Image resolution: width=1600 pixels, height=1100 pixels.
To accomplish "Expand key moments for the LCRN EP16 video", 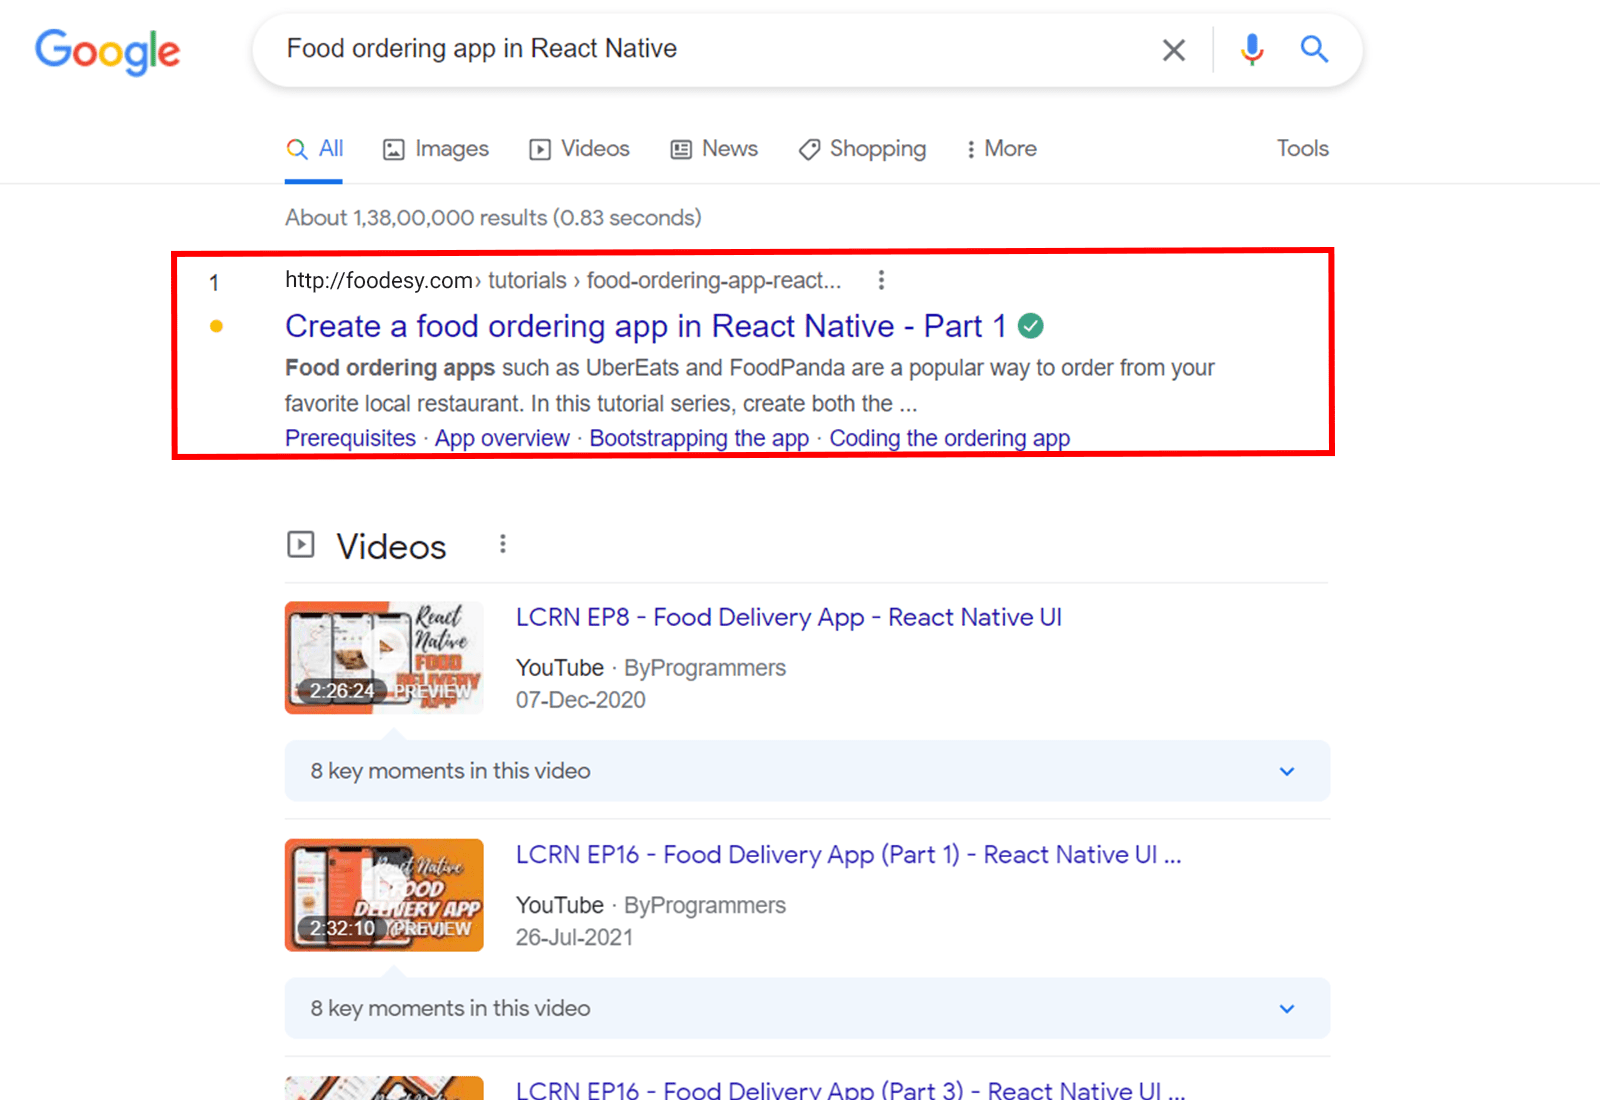I will (x=1287, y=1008).
